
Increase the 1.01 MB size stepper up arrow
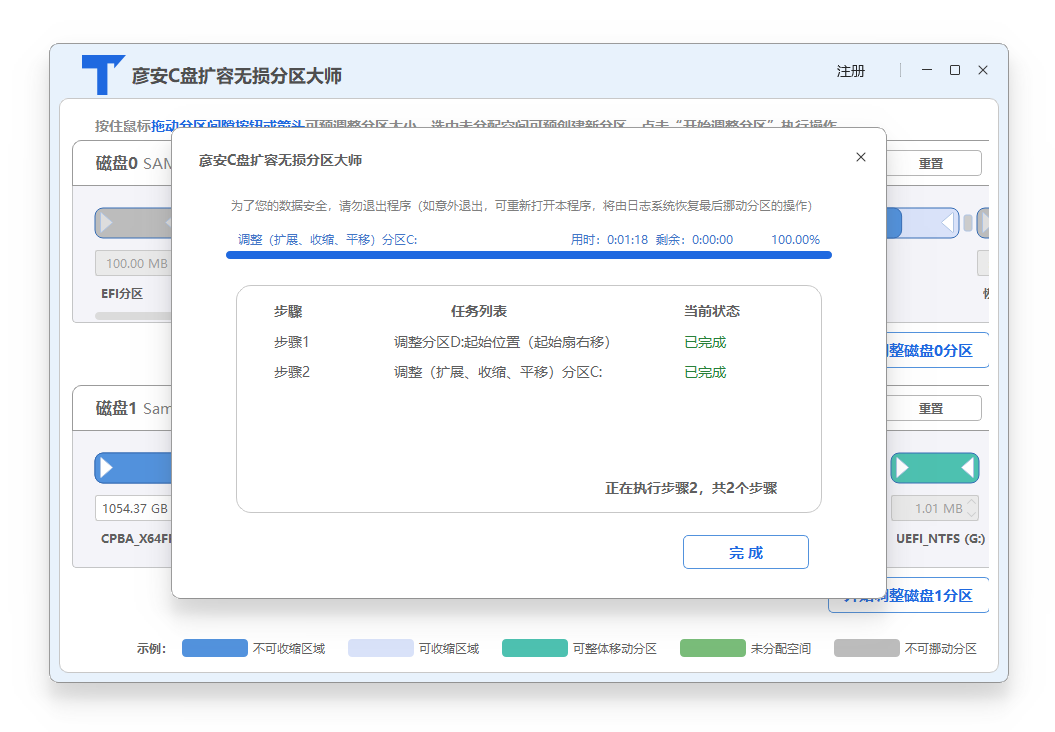pos(972,502)
